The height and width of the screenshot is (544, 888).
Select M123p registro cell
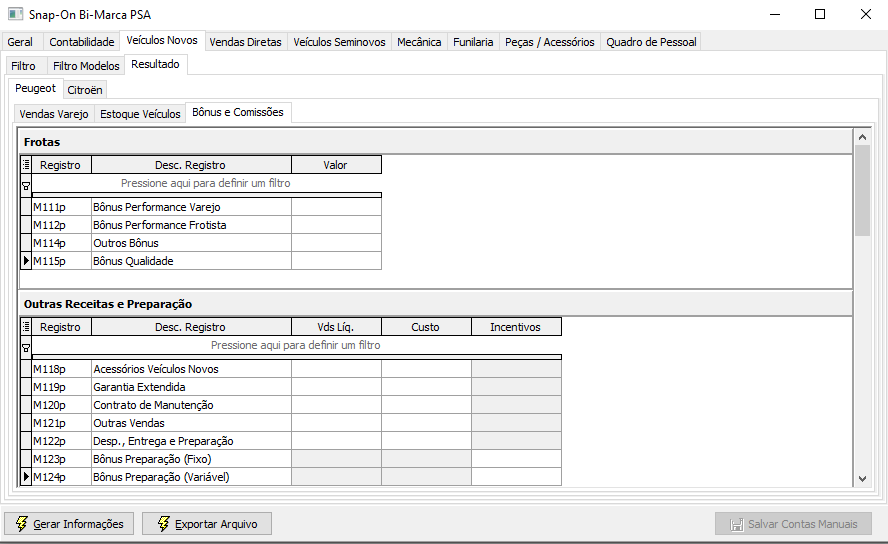pyautogui.click(x=62, y=459)
